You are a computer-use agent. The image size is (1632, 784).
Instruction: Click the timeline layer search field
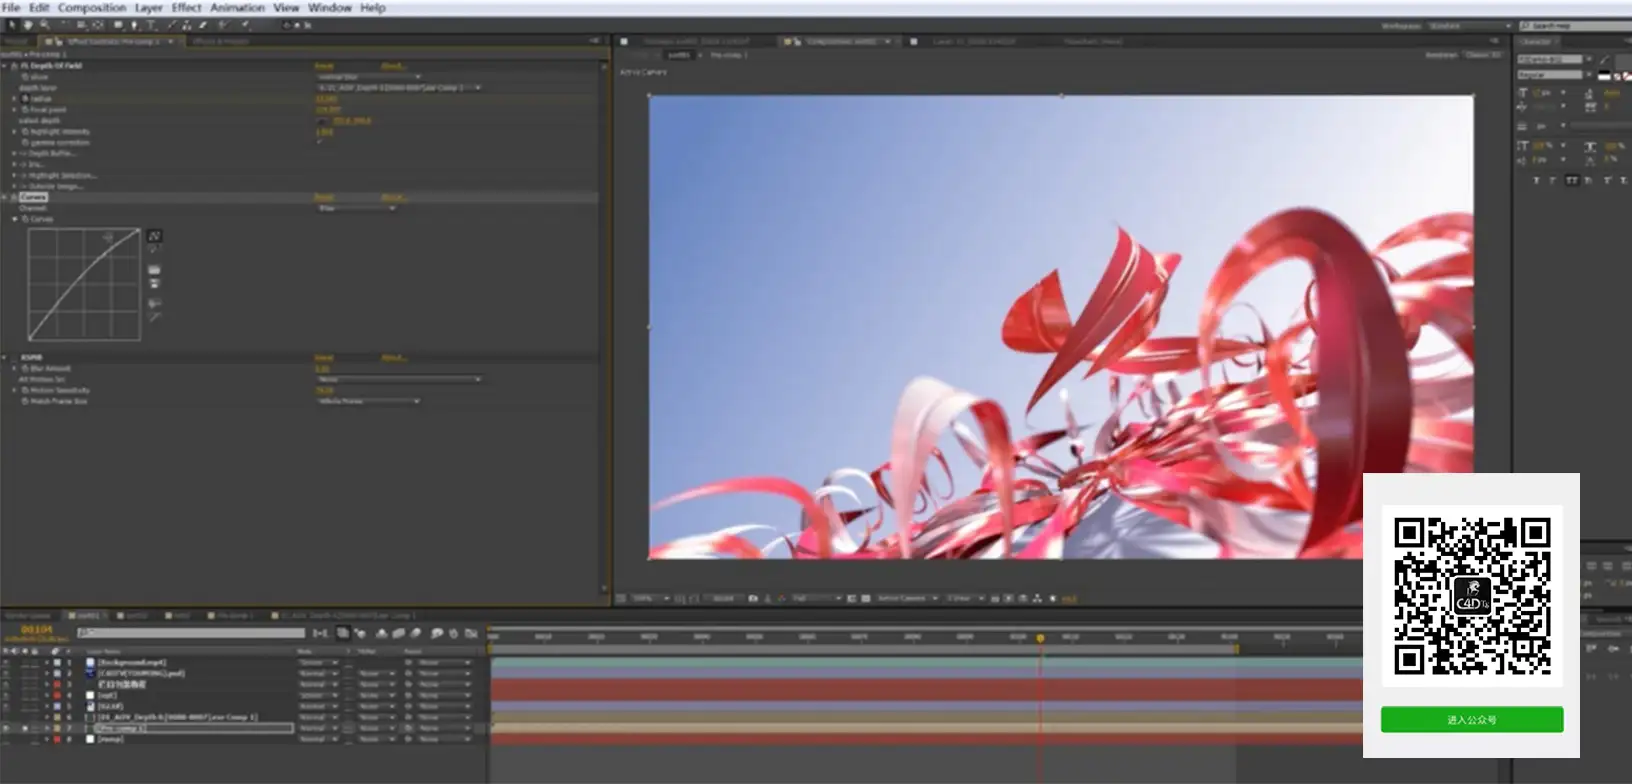[x=191, y=632]
